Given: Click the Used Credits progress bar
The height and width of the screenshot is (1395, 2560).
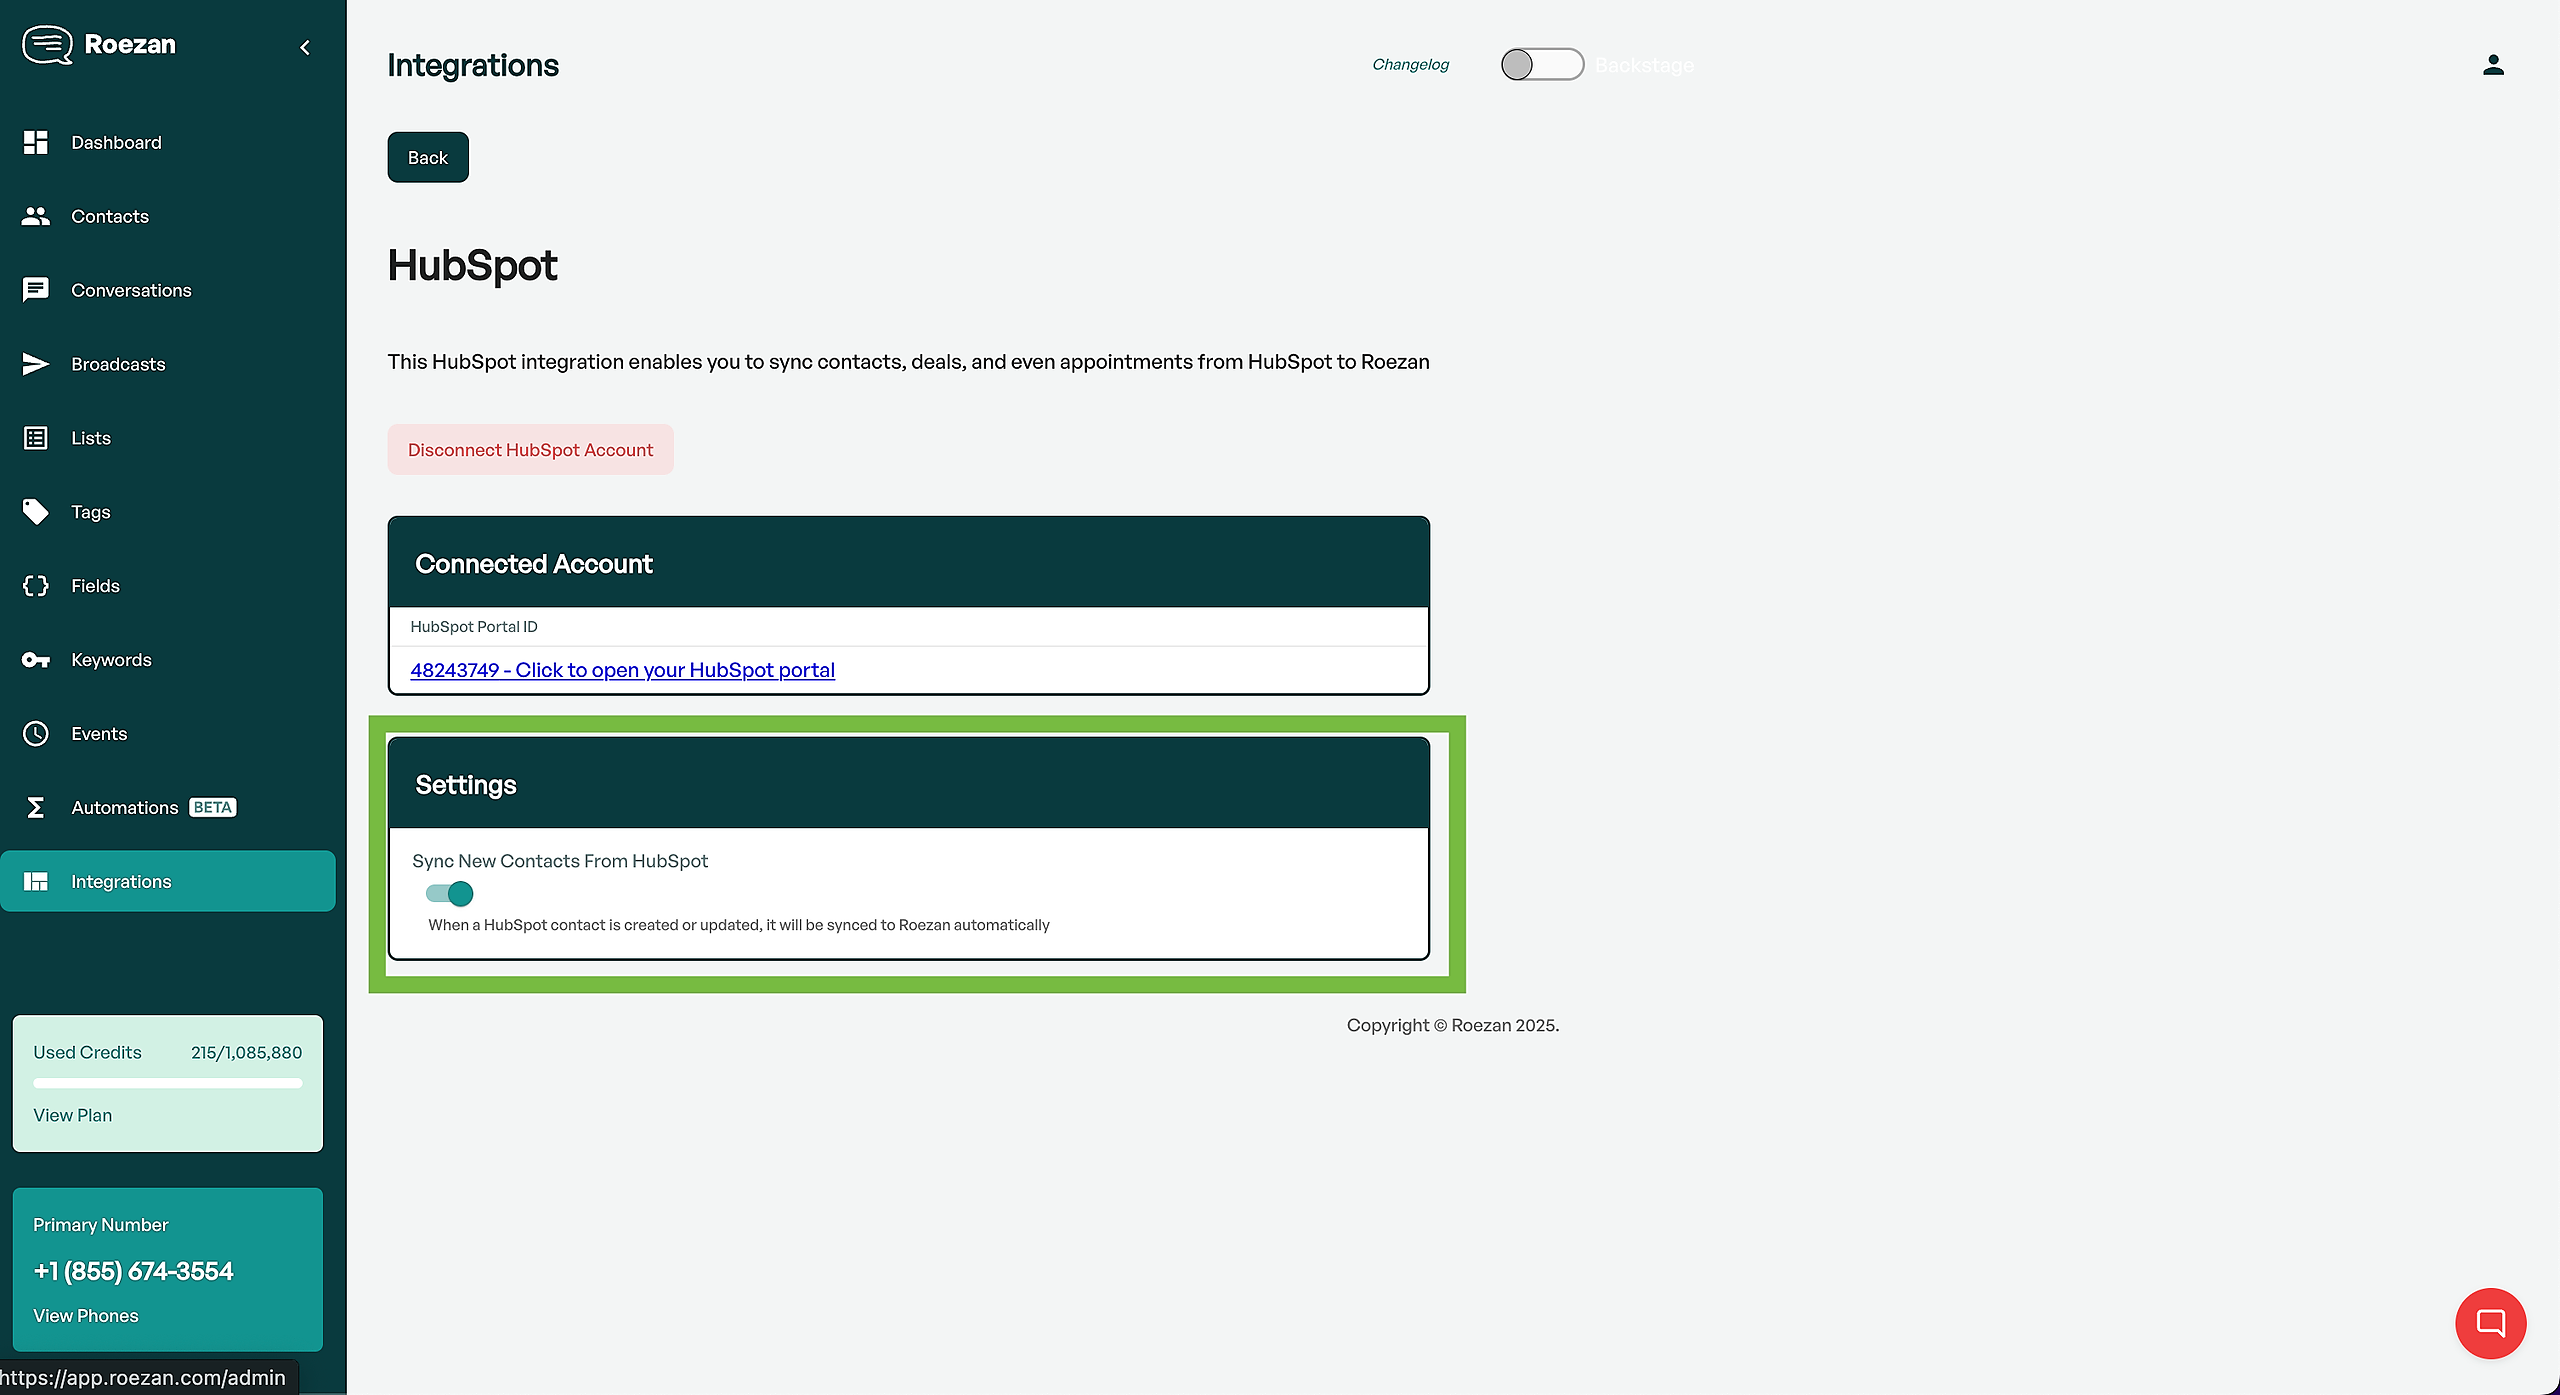Looking at the screenshot, I should [x=167, y=1083].
